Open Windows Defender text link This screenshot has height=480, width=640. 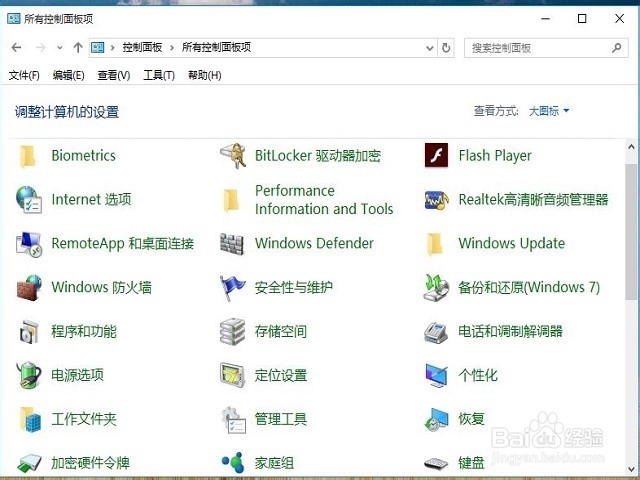pos(314,244)
